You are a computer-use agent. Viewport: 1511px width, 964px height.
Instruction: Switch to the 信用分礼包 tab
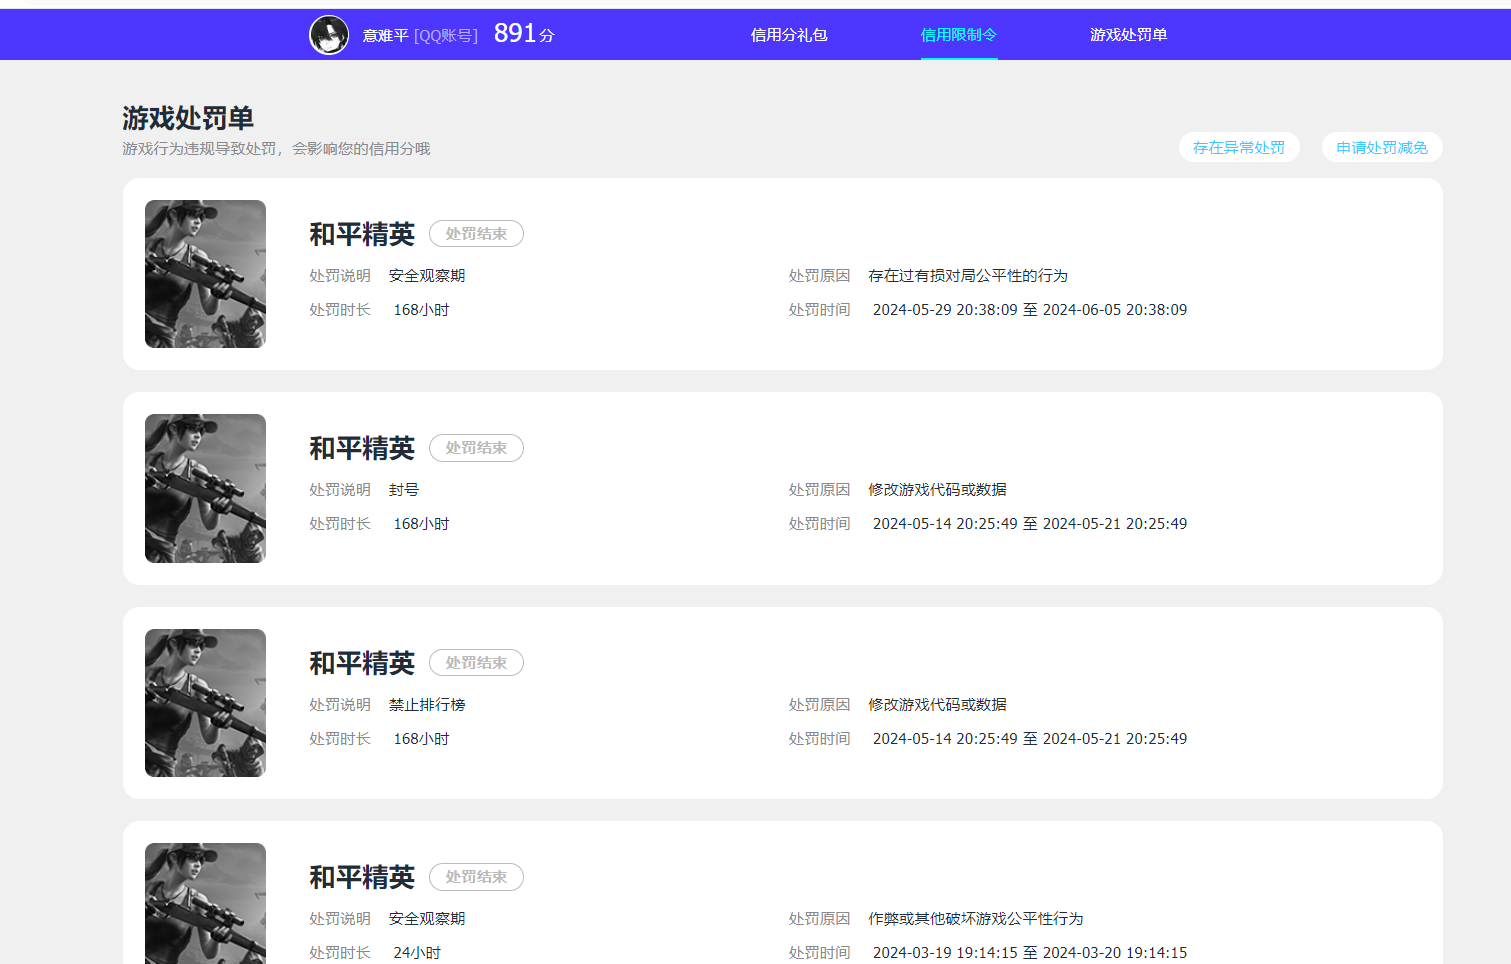[790, 34]
